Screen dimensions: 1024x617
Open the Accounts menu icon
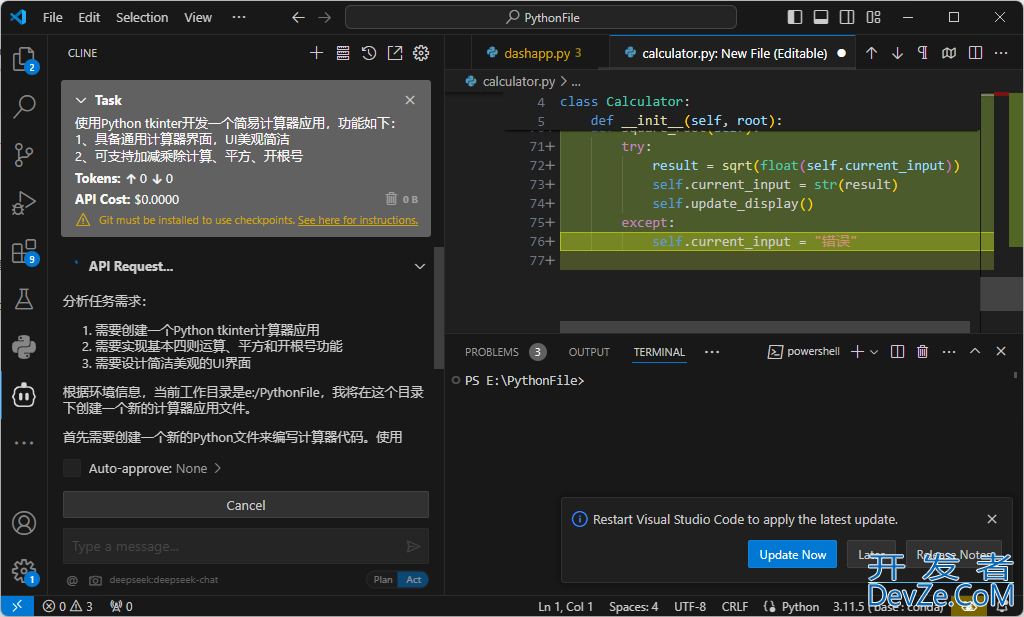[24, 523]
